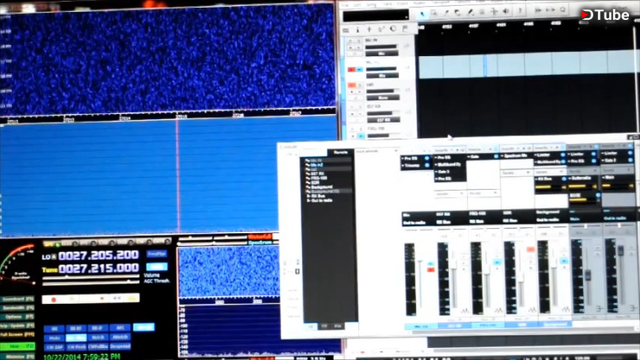Select the Listen speaker tool in DAW toolbar
Viewport: 640px width, 360px height.
click(506, 11)
